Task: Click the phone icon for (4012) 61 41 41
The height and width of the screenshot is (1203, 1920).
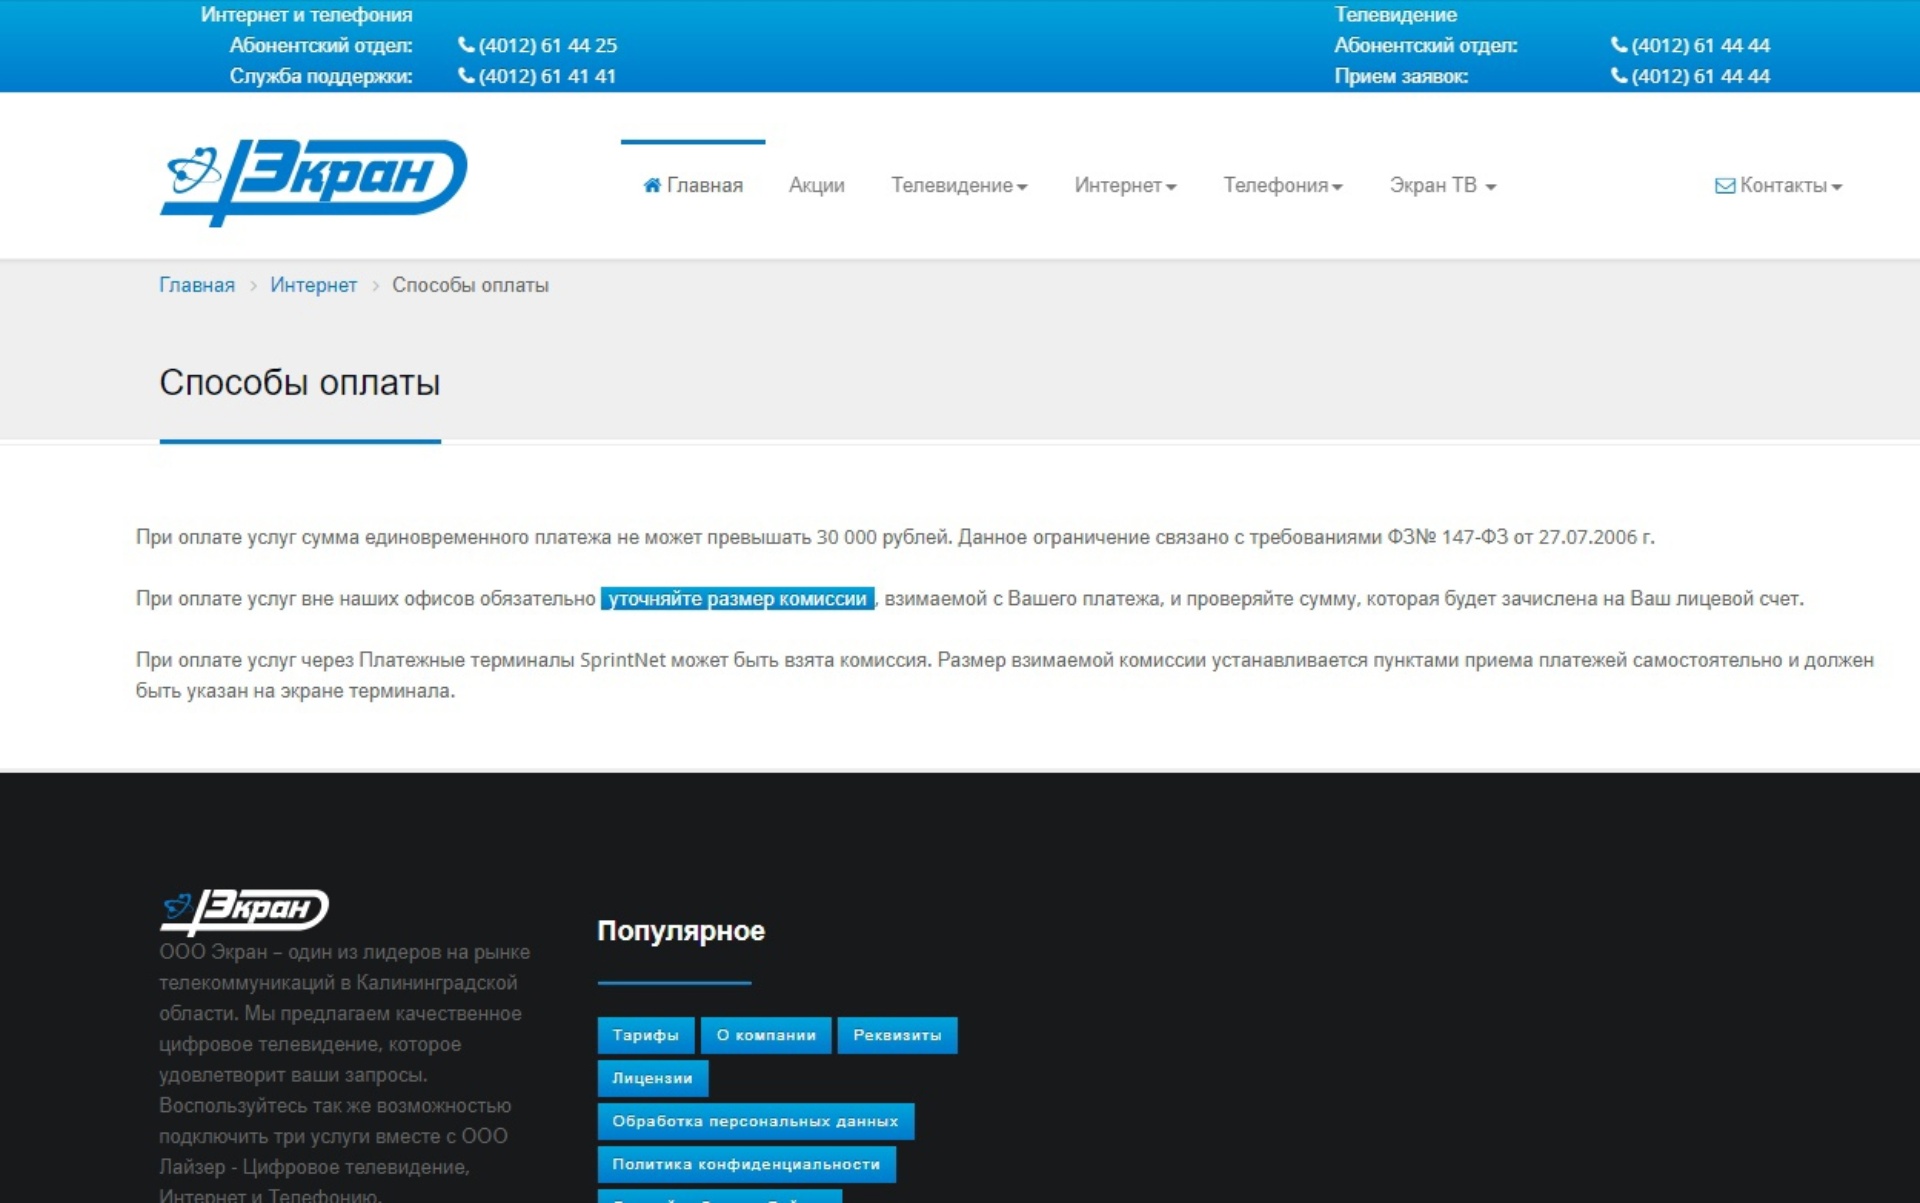Action: [466, 76]
